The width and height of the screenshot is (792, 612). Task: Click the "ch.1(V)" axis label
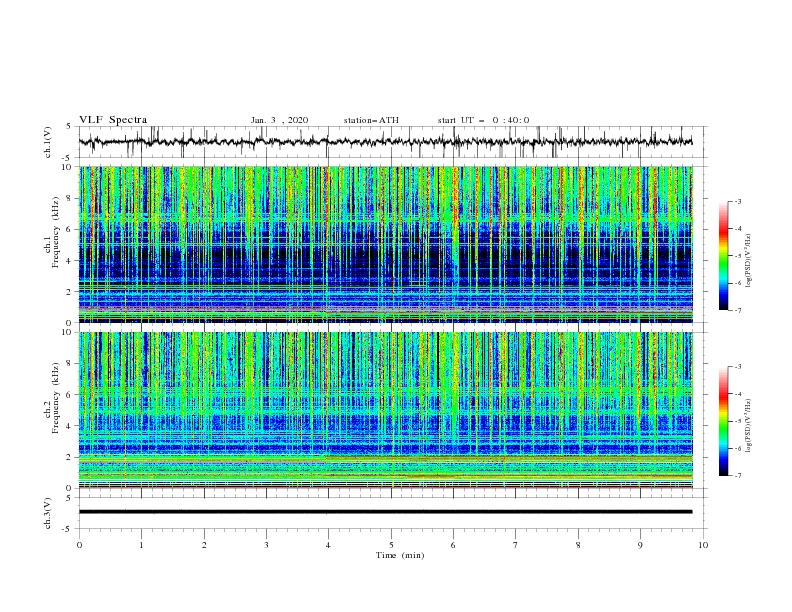[x=48, y=142]
